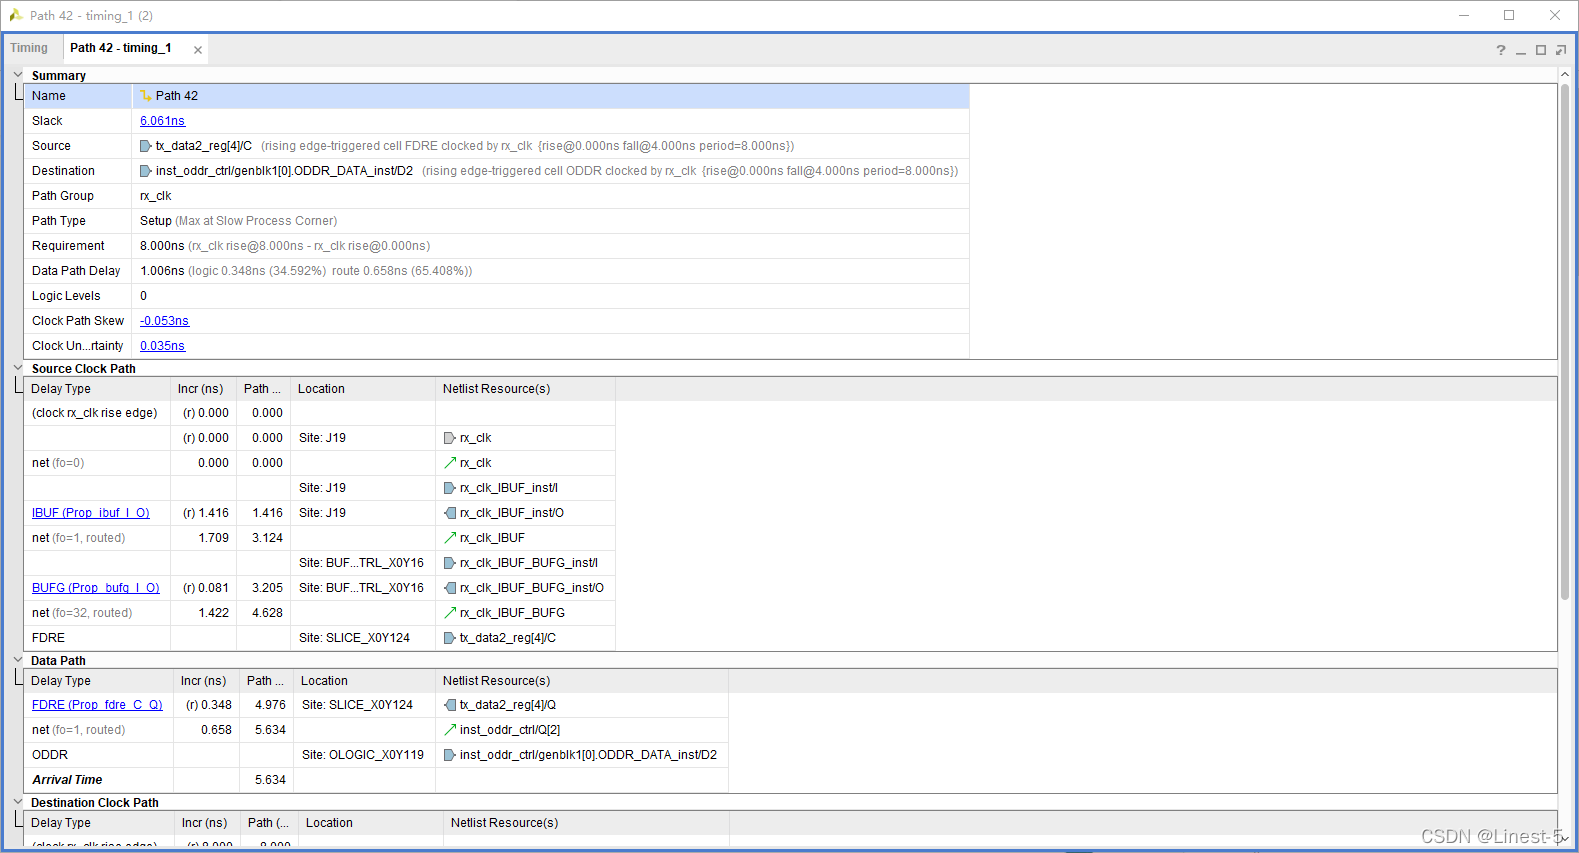Click the rx_clk_IBUF_BUFG_inst/I pin icon

tap(450, 563)
